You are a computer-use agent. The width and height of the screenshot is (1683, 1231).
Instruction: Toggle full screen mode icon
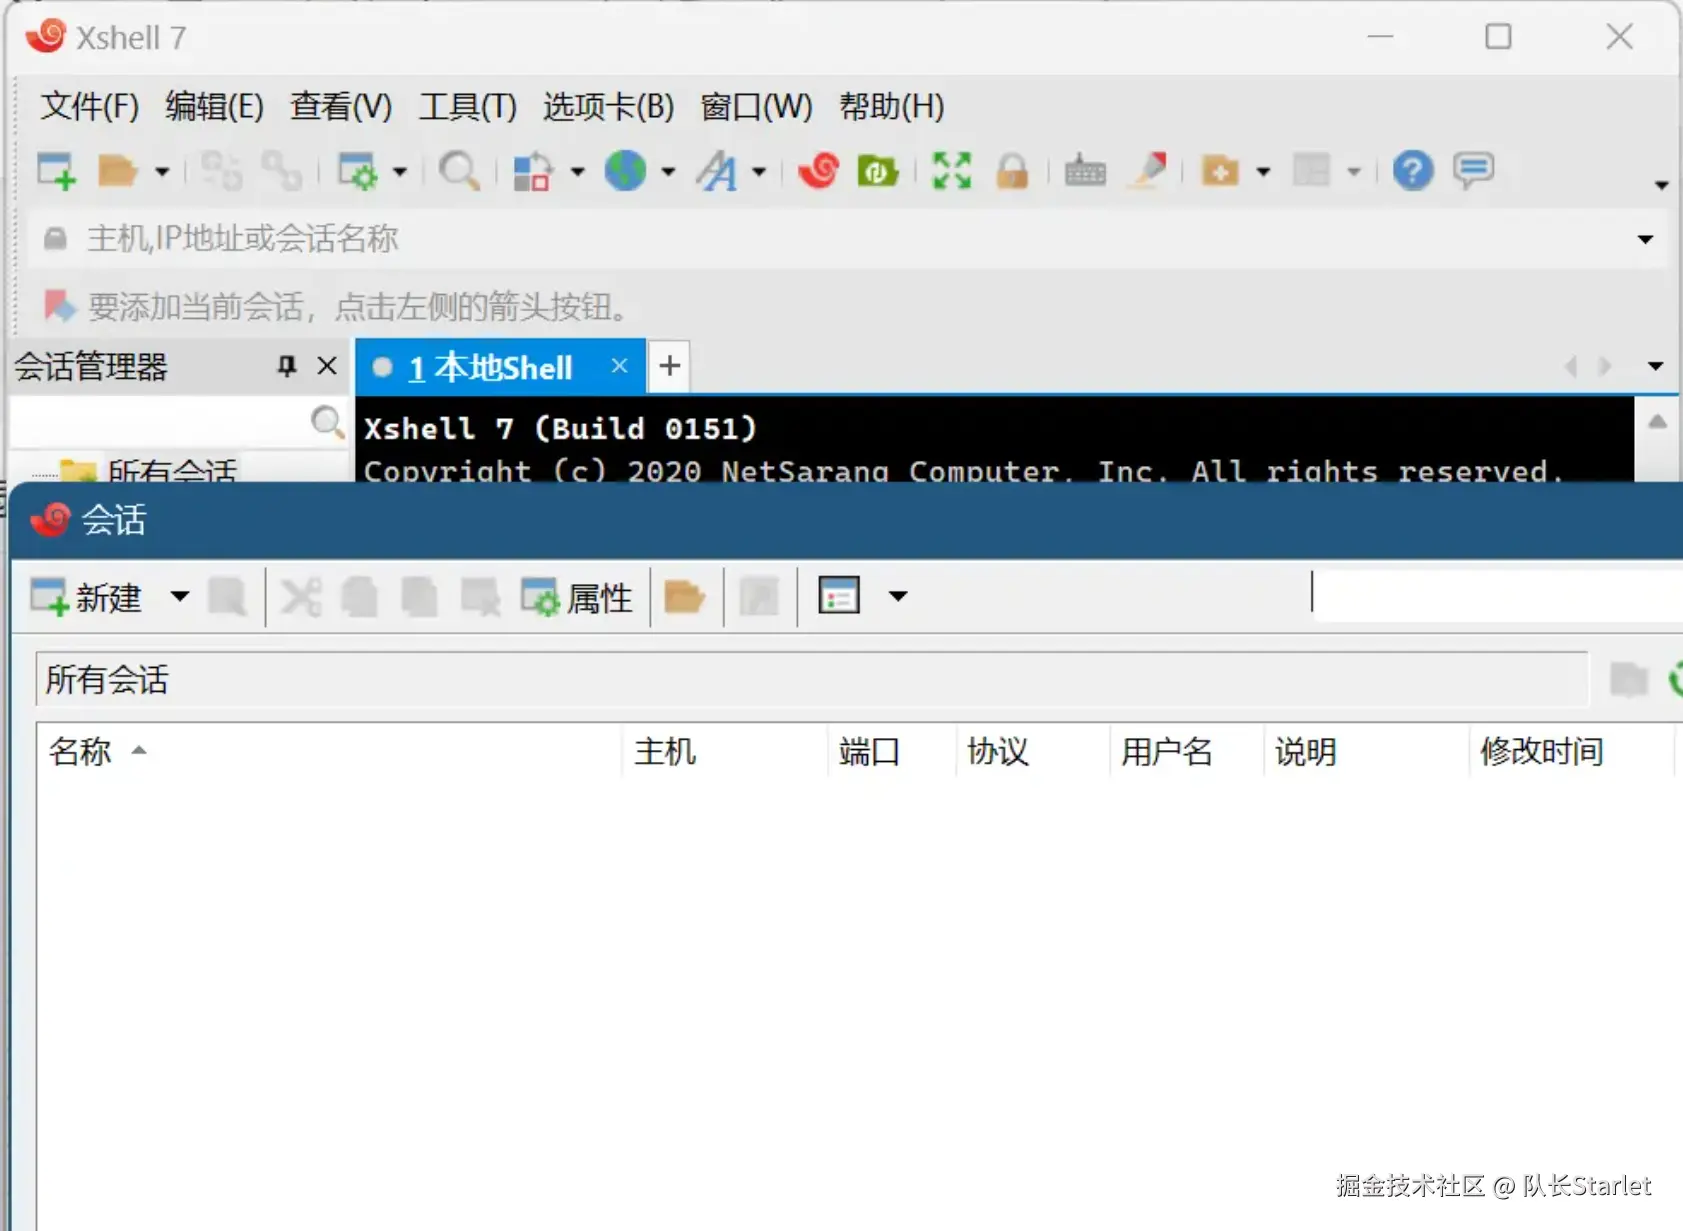click(x=951, y=171)
